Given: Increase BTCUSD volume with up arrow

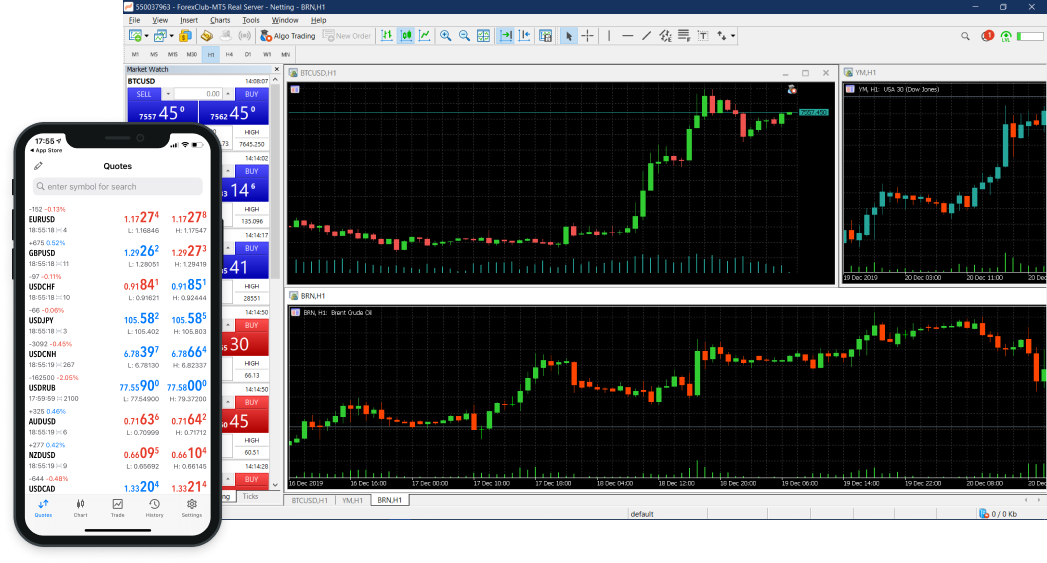Looking at the screenshot, I should (228, 94).
